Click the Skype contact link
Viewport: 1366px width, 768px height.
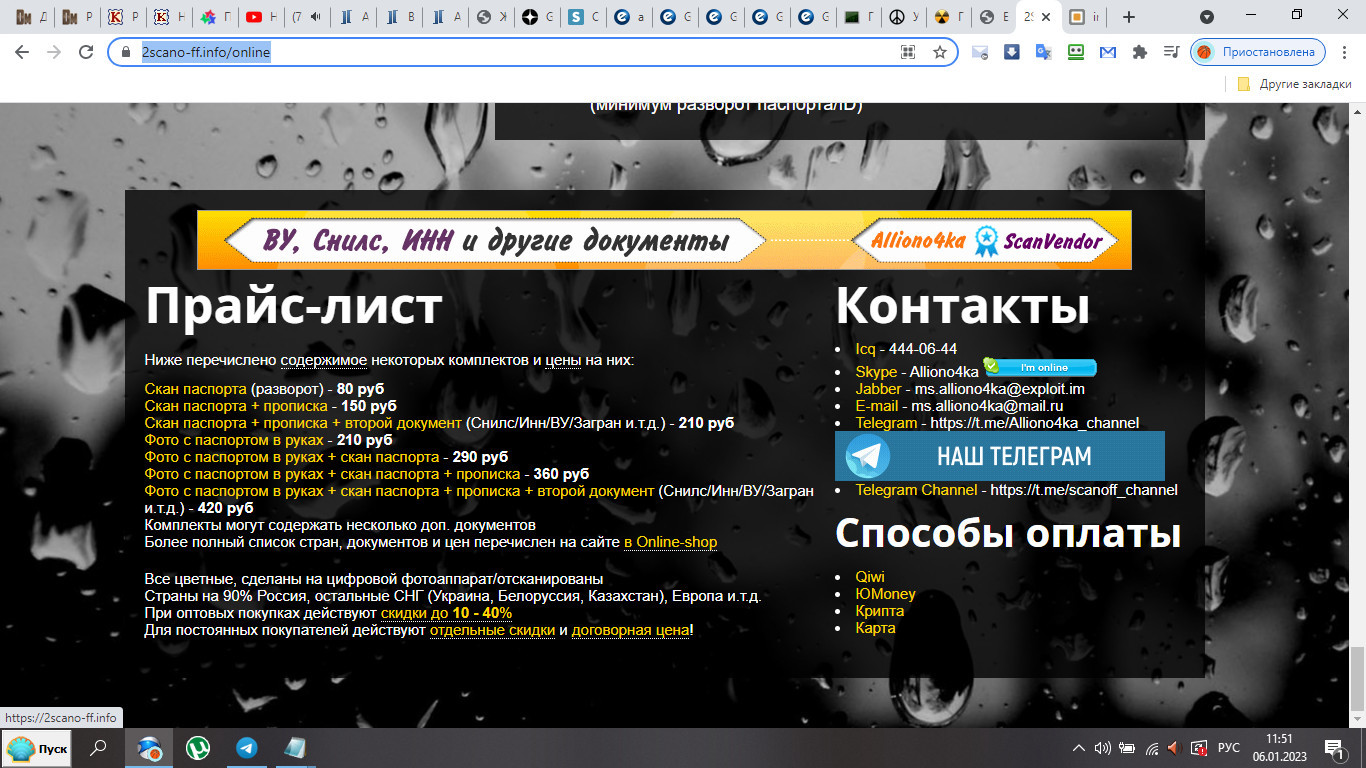coord(876,371)
